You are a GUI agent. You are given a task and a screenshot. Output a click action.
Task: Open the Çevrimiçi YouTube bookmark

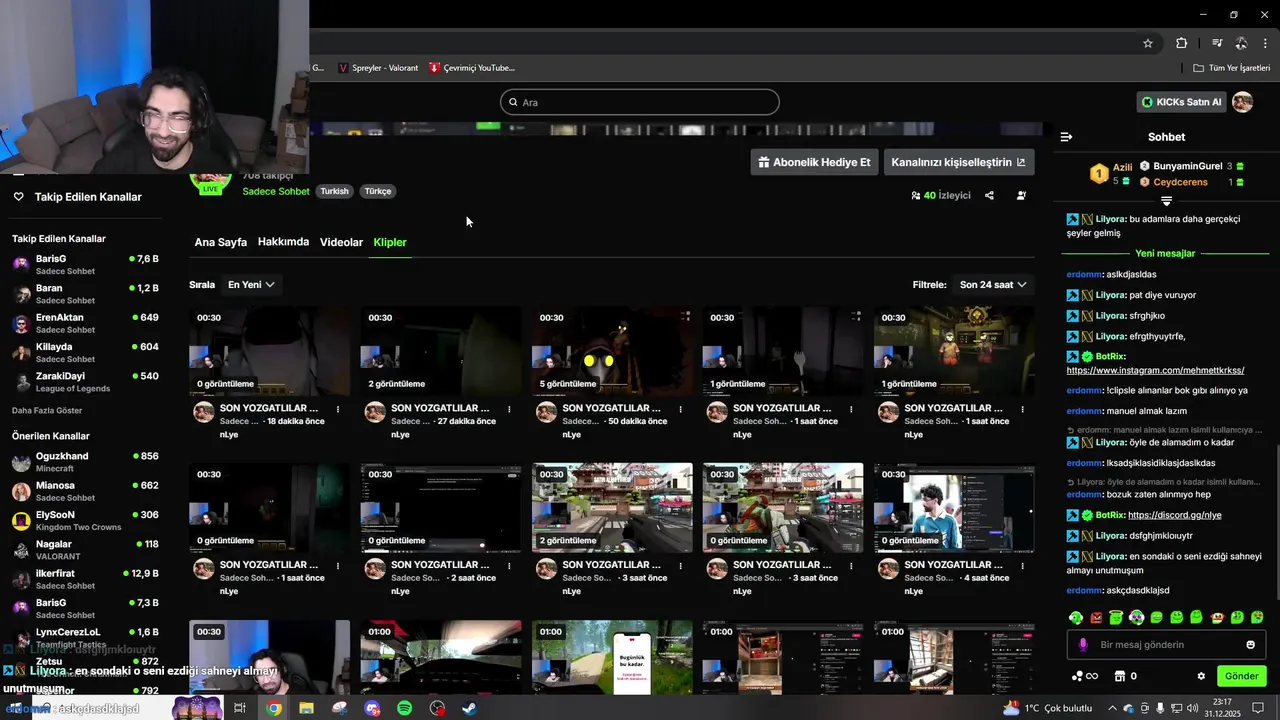coord(472,68)
